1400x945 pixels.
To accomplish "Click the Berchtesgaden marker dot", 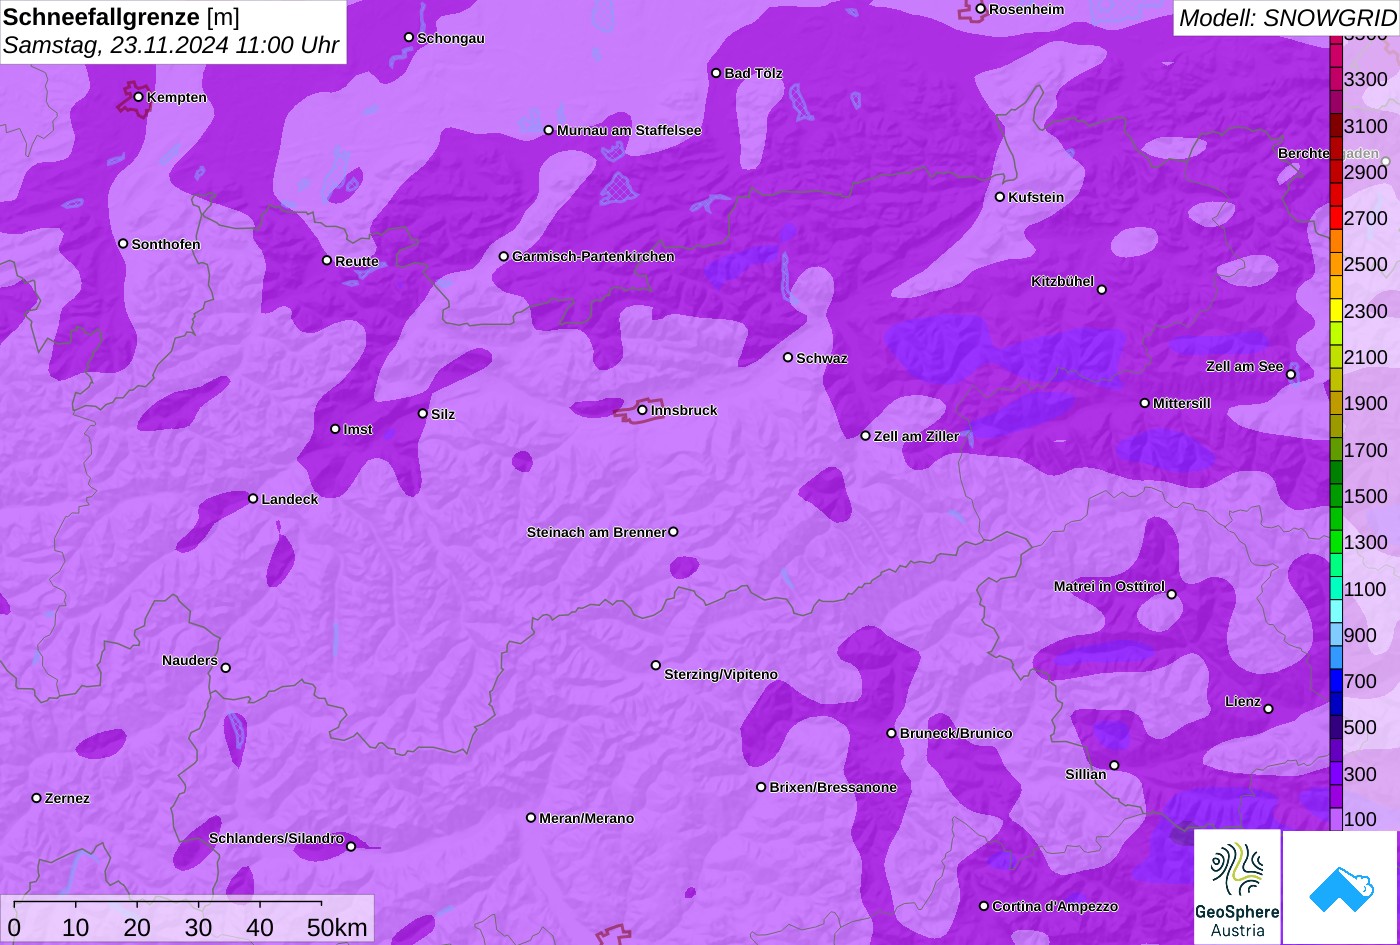I will pyautogui.click(x=1386, y=161).
